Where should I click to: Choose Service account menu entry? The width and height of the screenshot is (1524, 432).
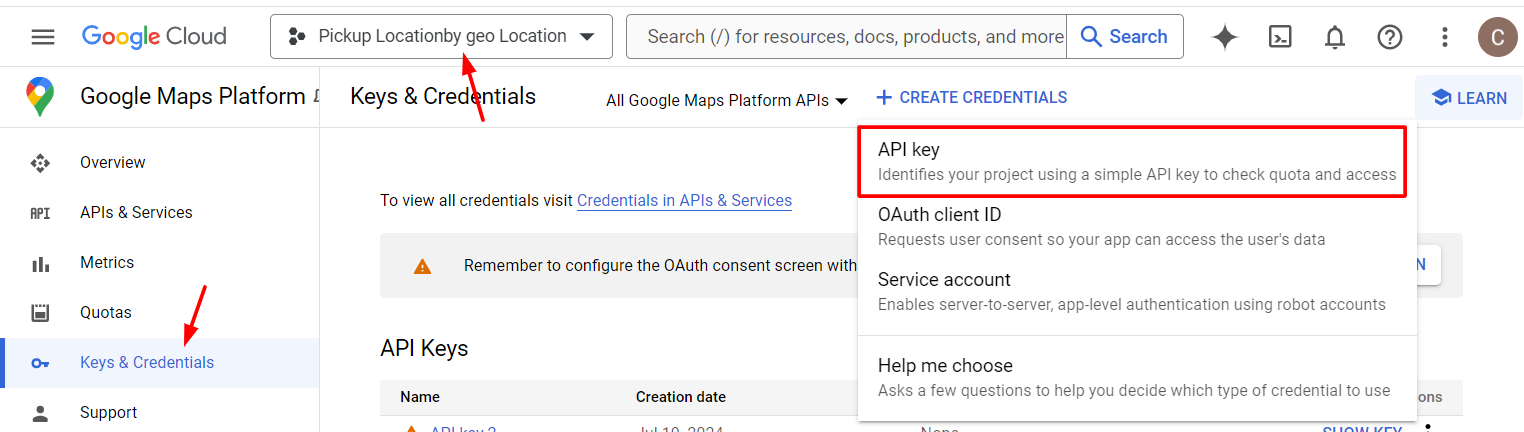pos(1137,291)
